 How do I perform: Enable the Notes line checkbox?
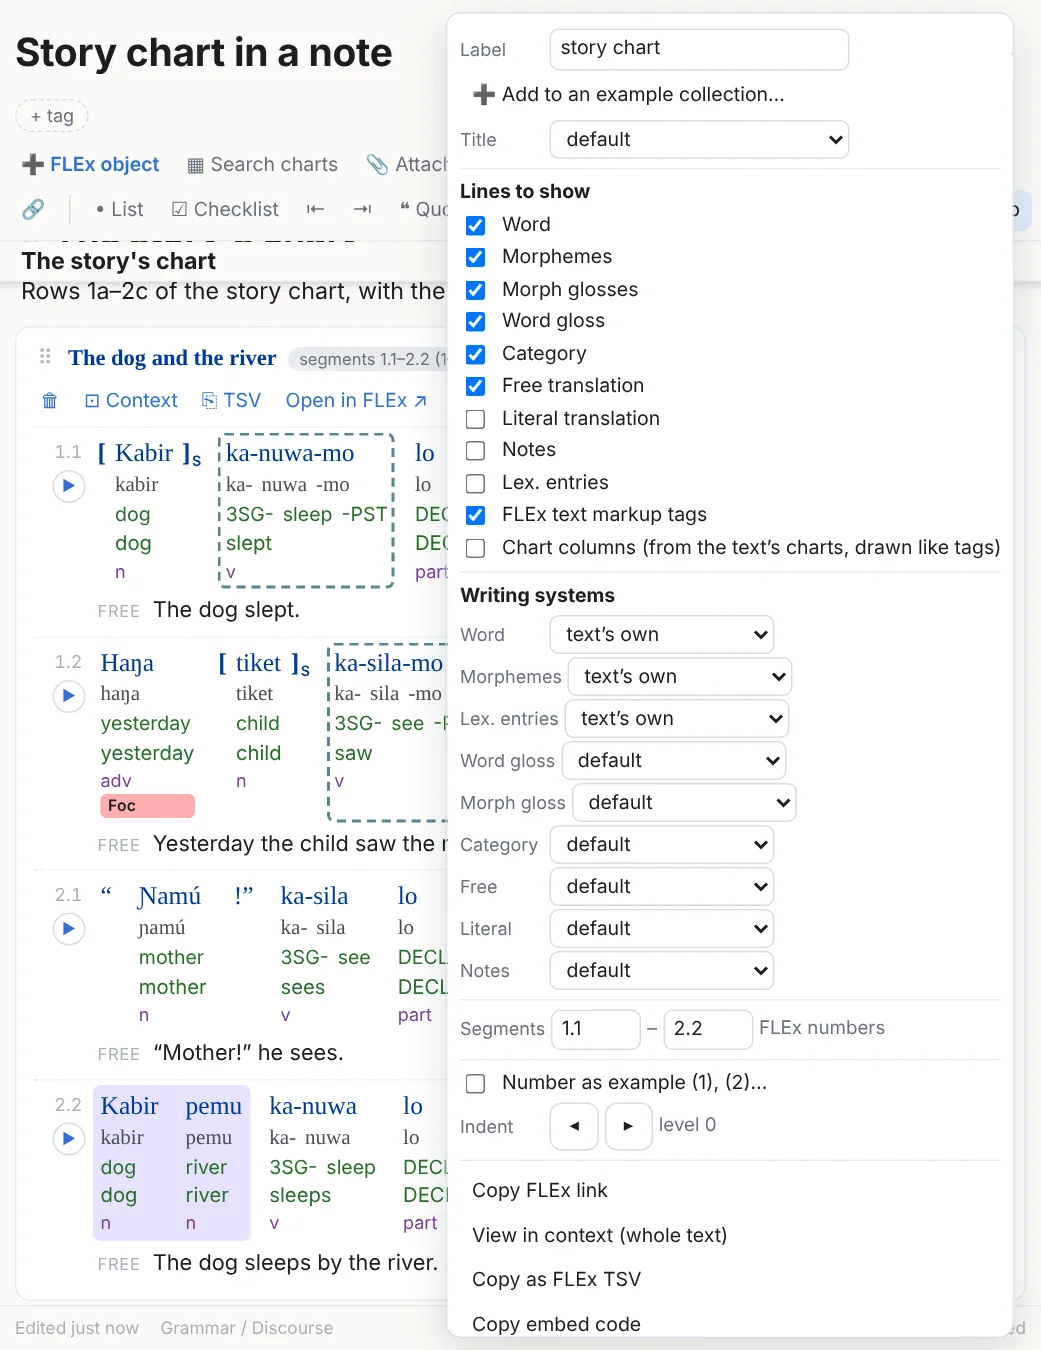[x=476, y=450]
